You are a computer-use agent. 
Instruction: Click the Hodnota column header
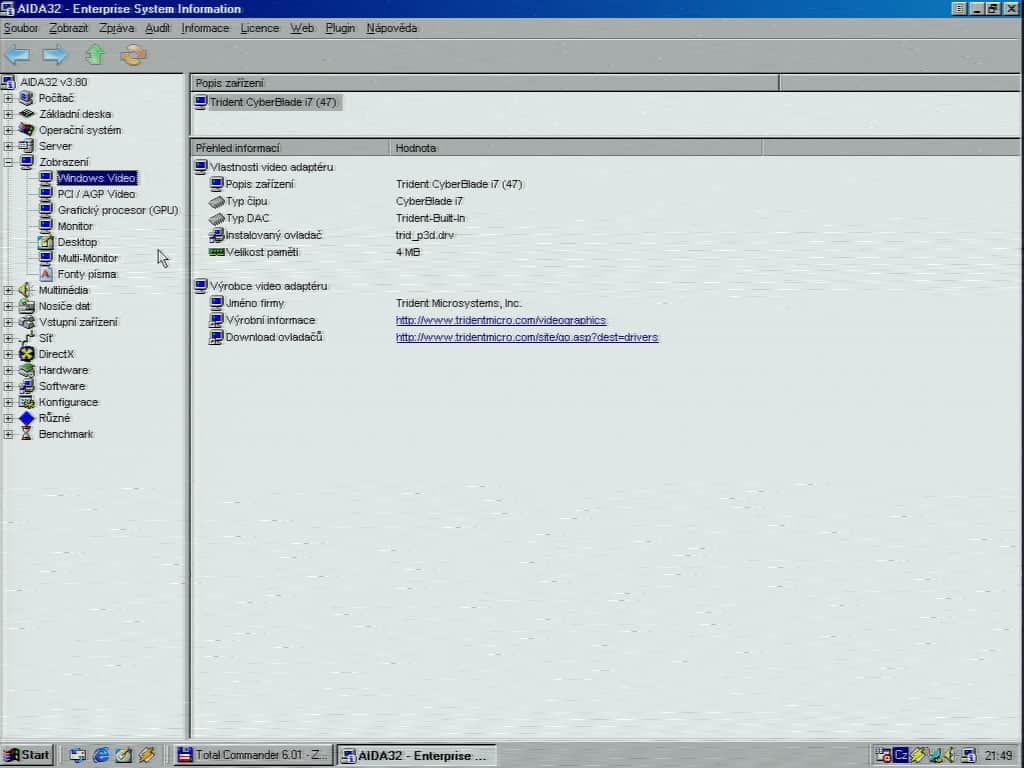tap(576, 148)
